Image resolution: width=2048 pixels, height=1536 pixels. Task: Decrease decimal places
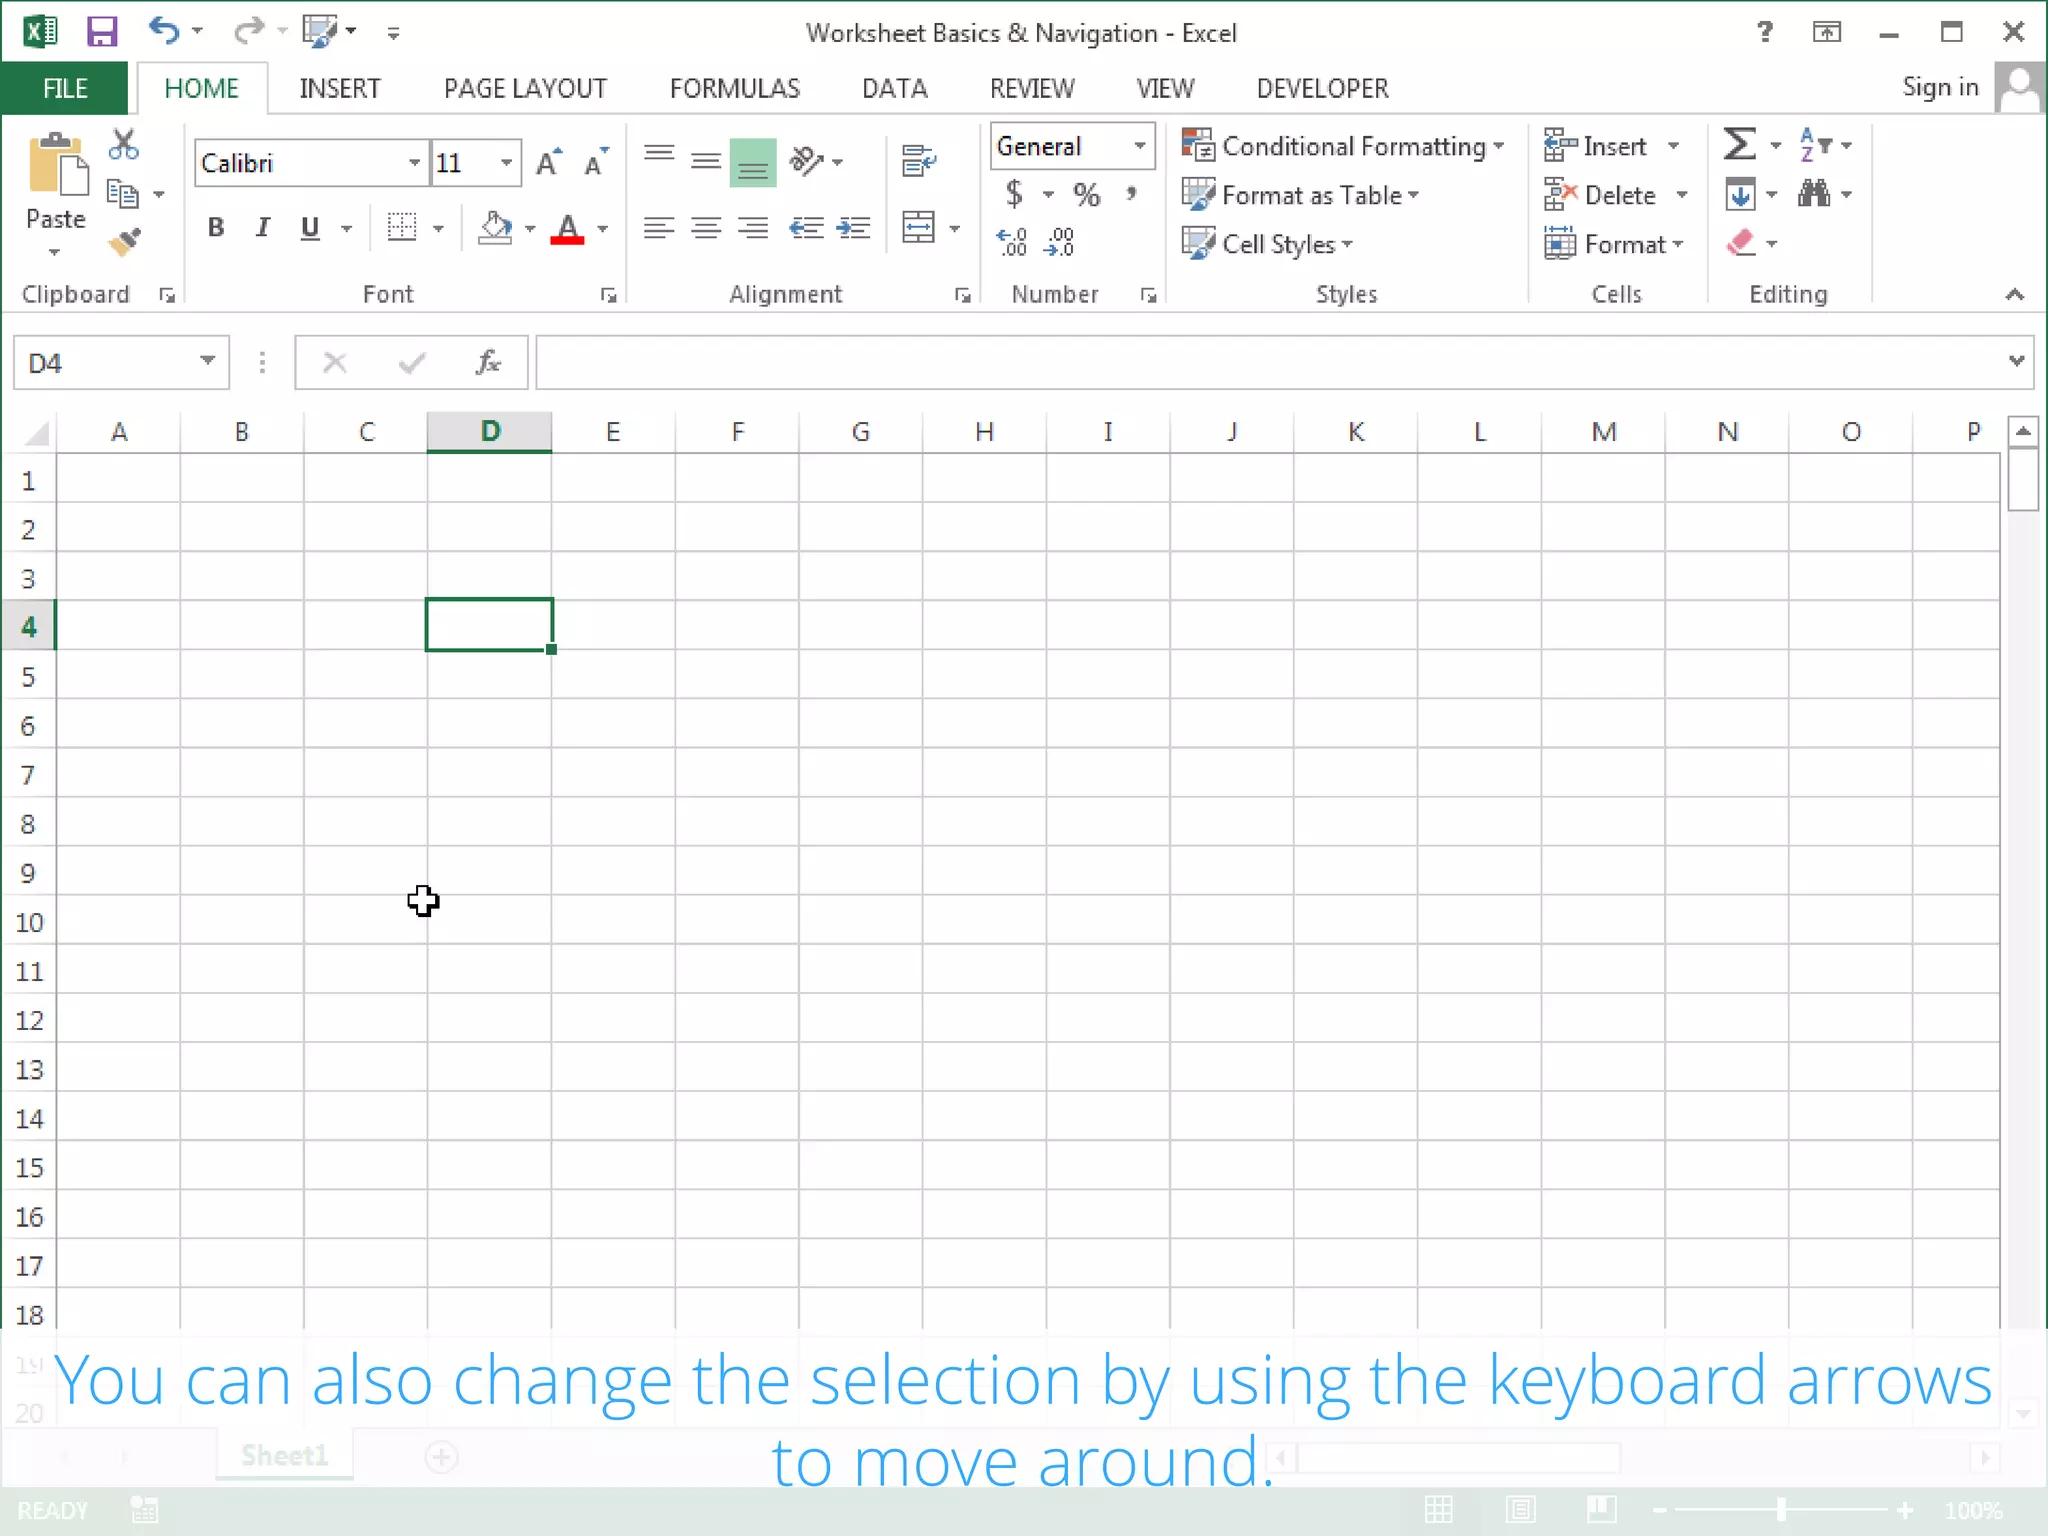[x=1059, y=242]
